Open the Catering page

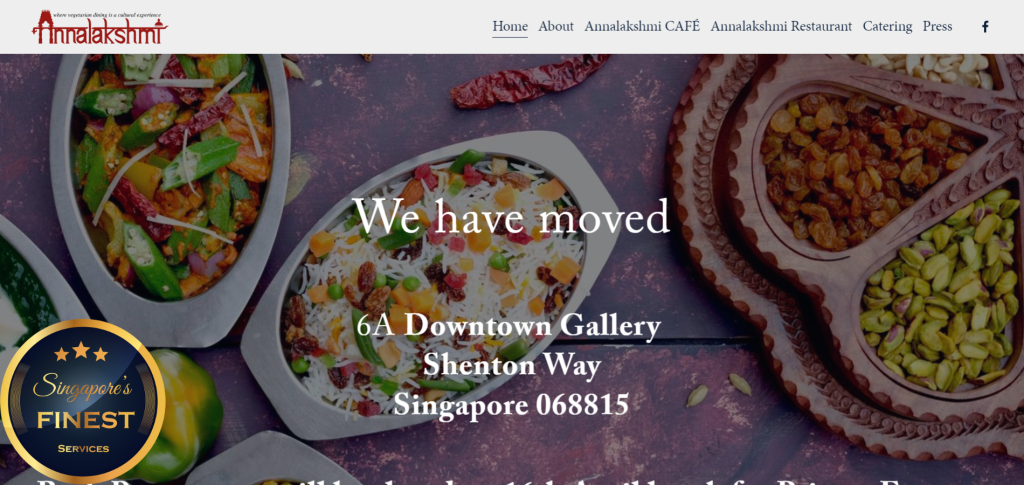[887, 27]
